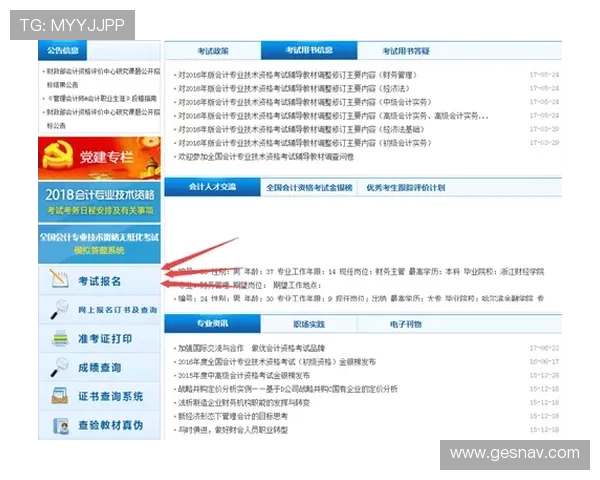Viewport: 600px width, 480px height.
Task: Click the notepad icon for 考试报名
Action: 59,279
